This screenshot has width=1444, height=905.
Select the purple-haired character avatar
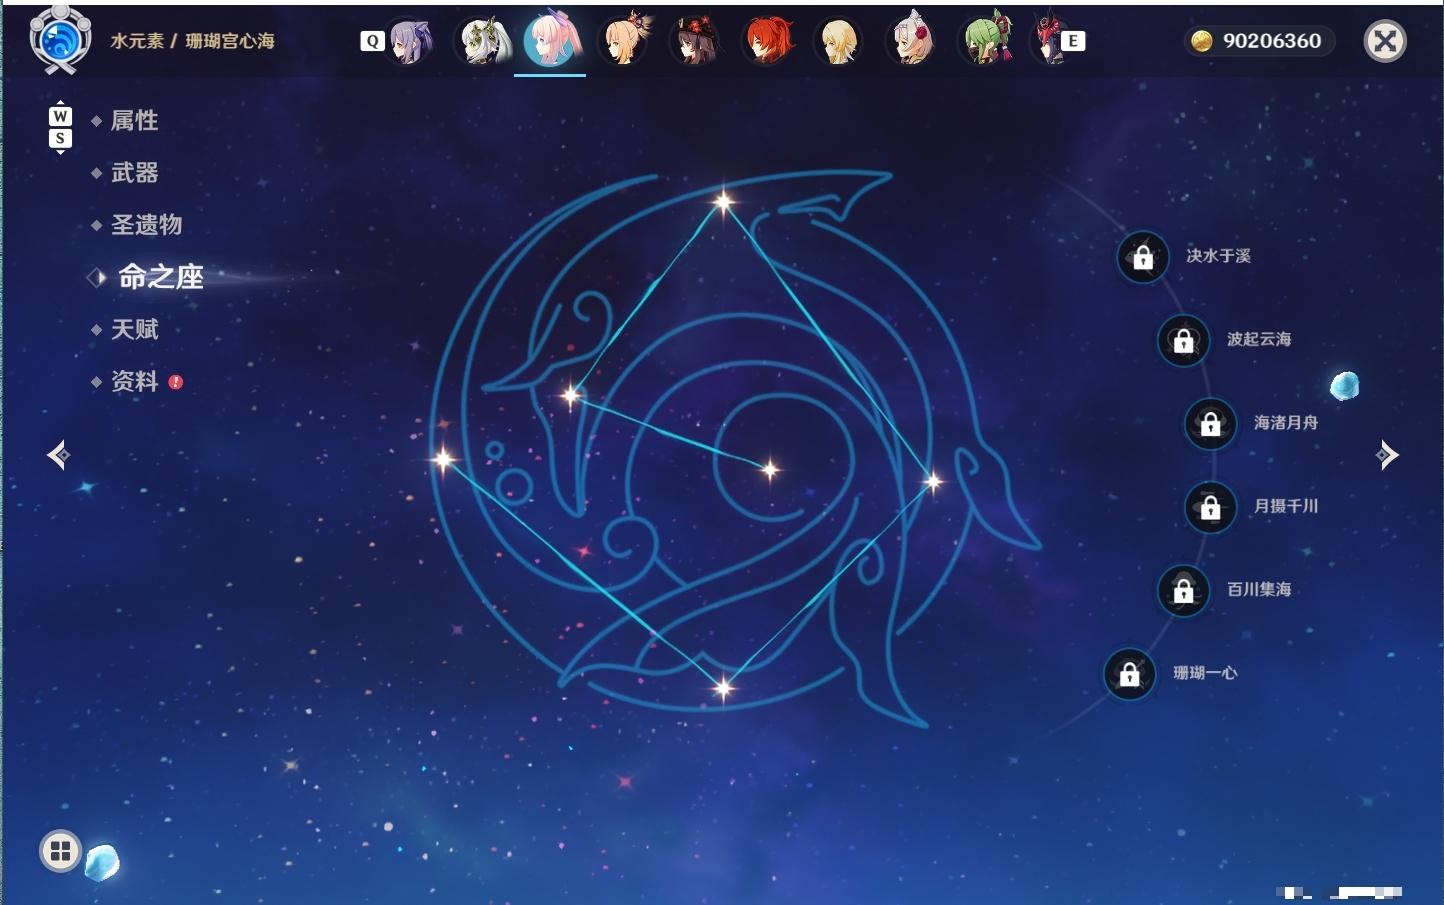point(409,41)
